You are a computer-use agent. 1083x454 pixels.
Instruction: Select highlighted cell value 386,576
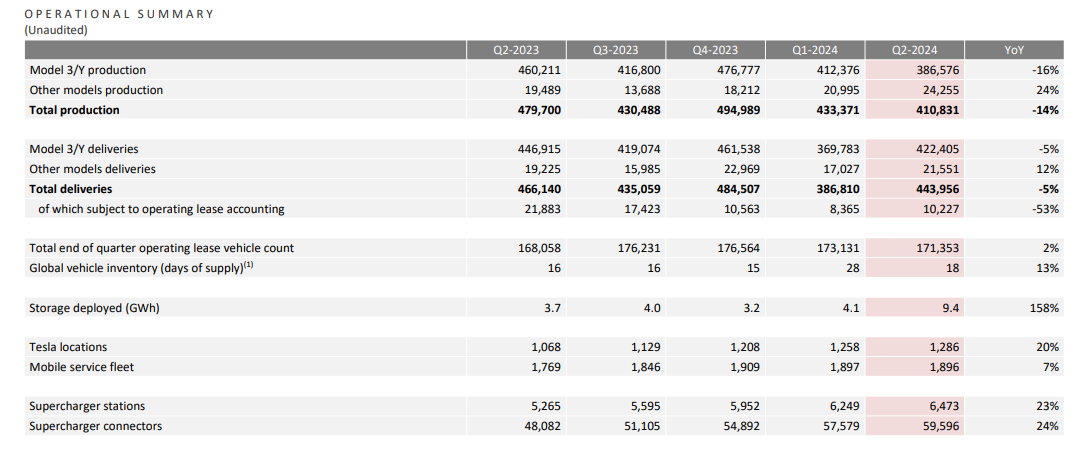pos(937,70)
